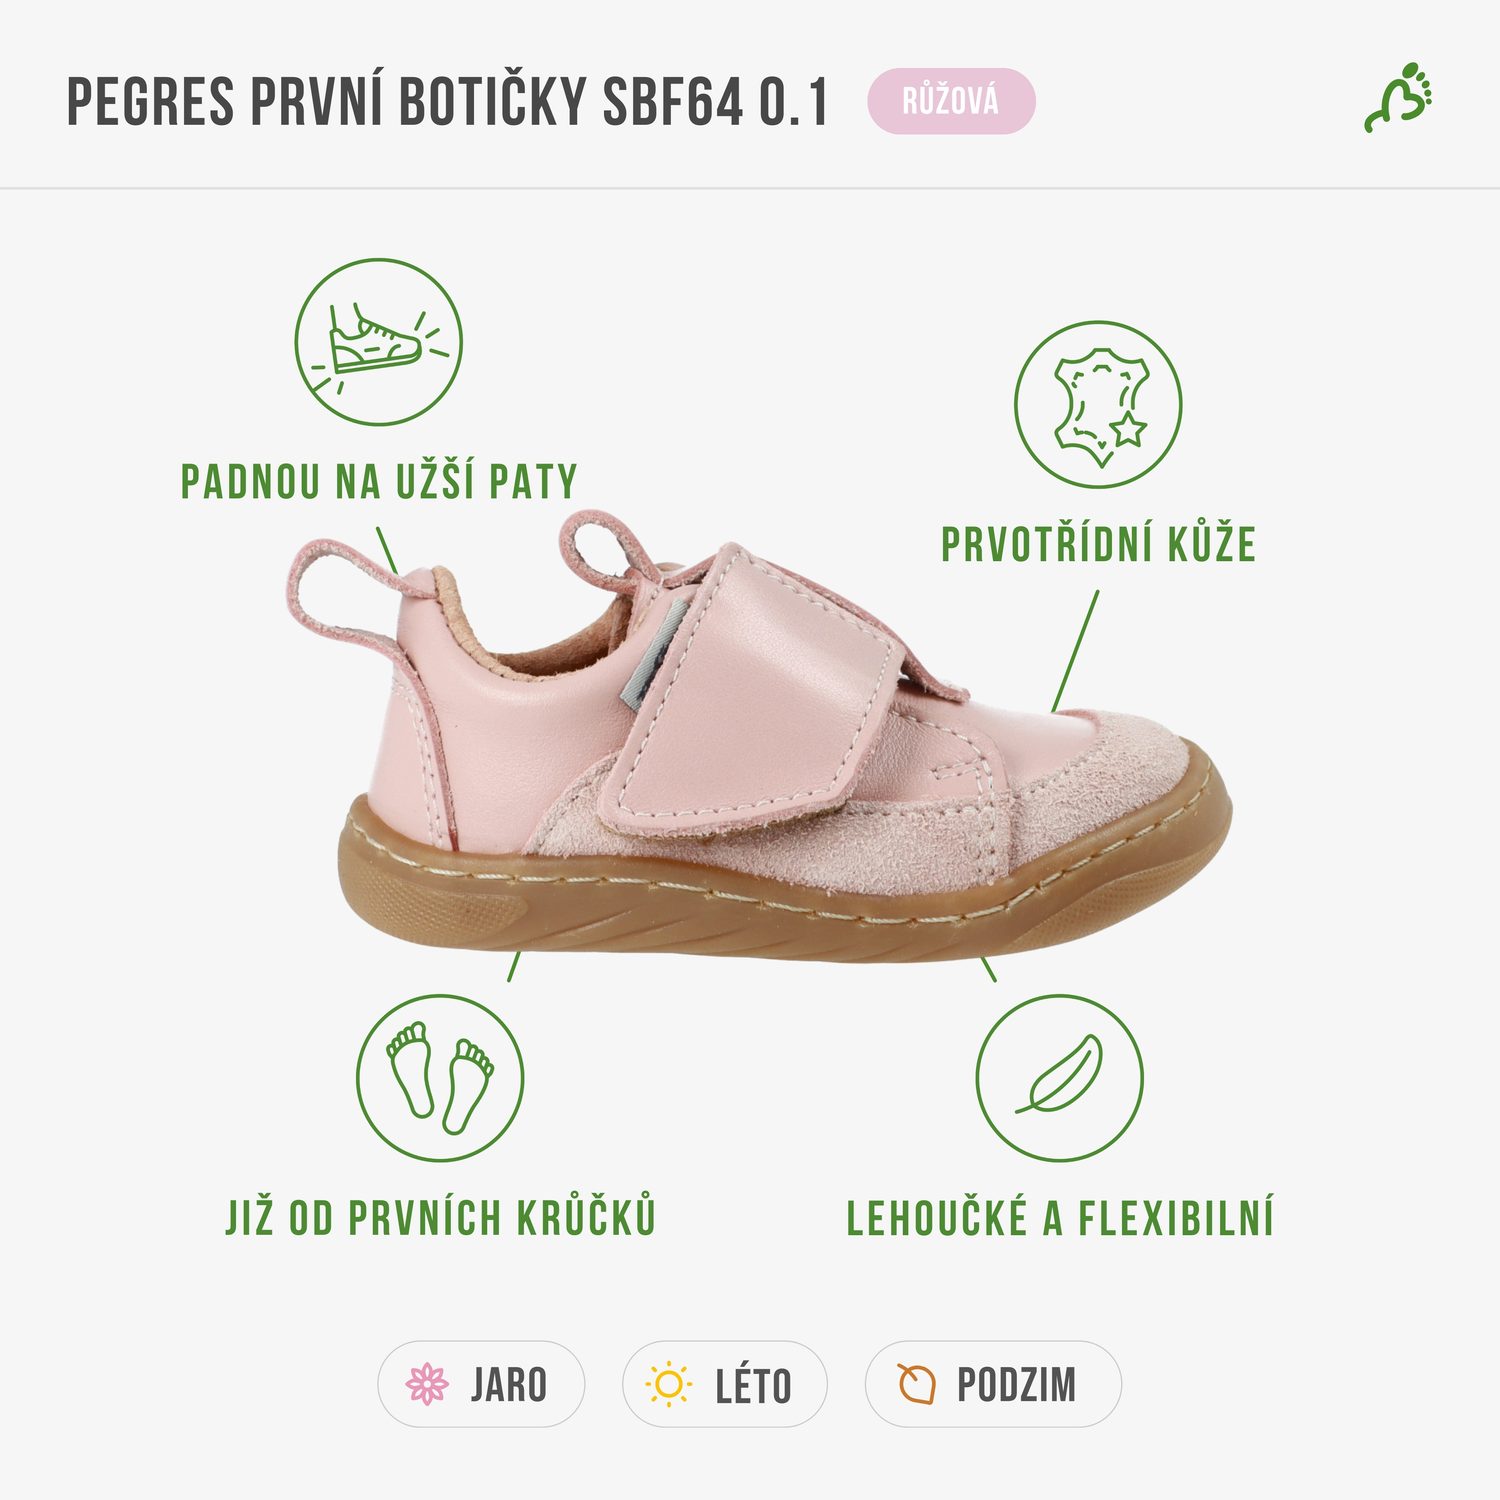Click the feather icon circle
1500x1500 pixels.
coord(1059,1078)
